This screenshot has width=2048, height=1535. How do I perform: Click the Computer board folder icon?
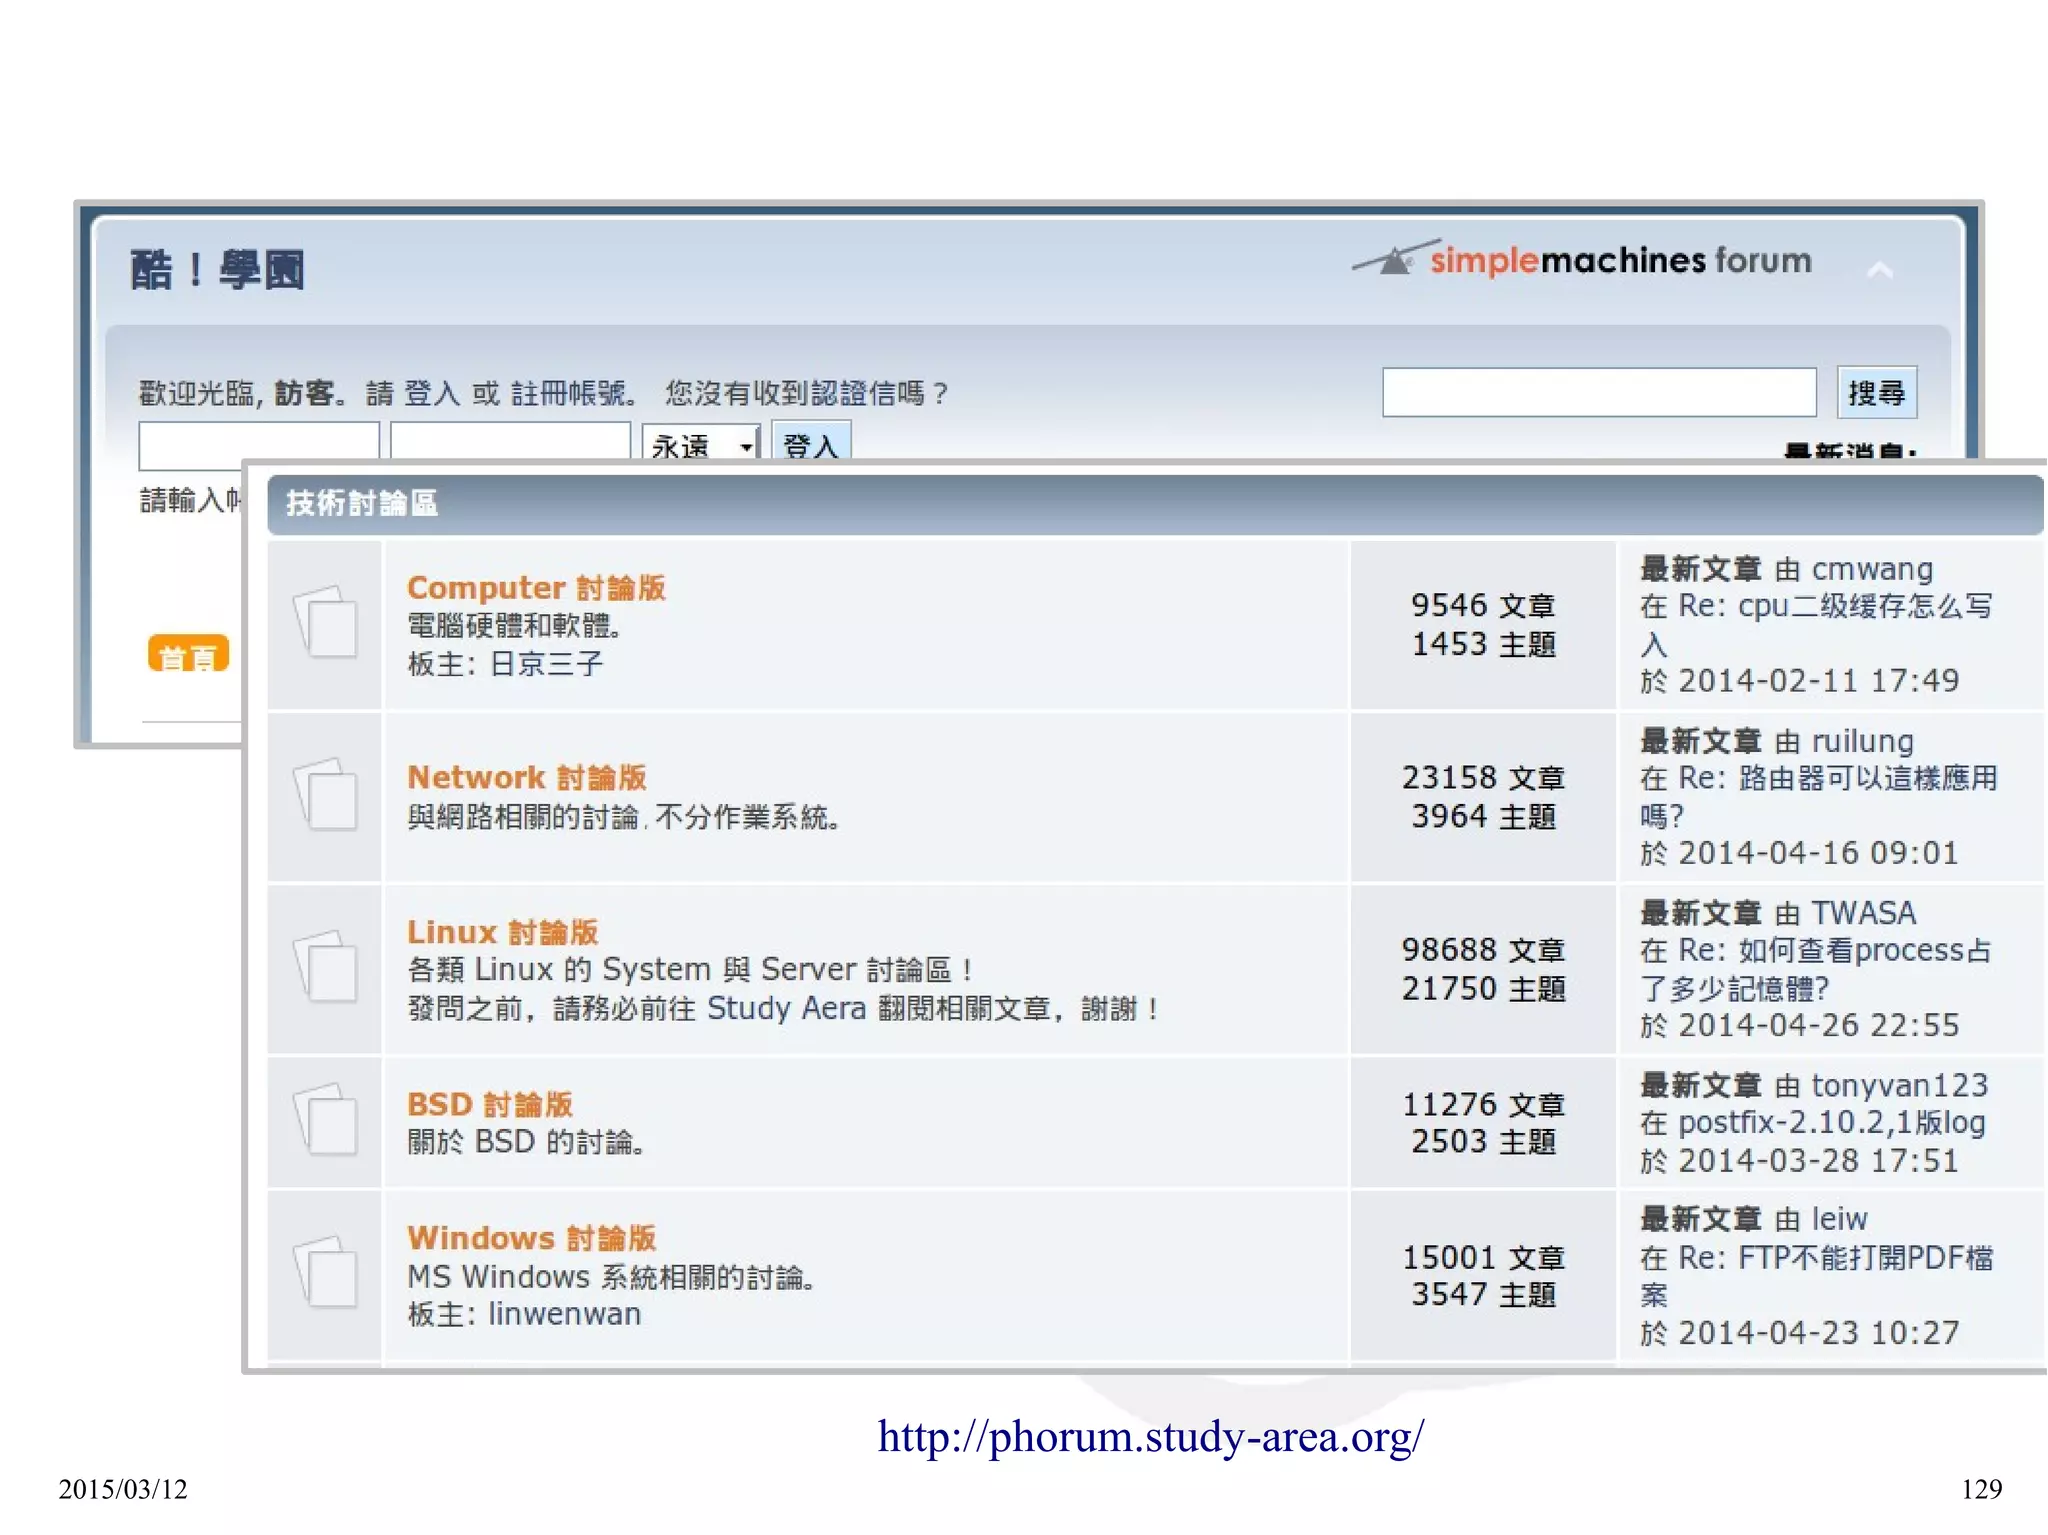tap(326, 622)
